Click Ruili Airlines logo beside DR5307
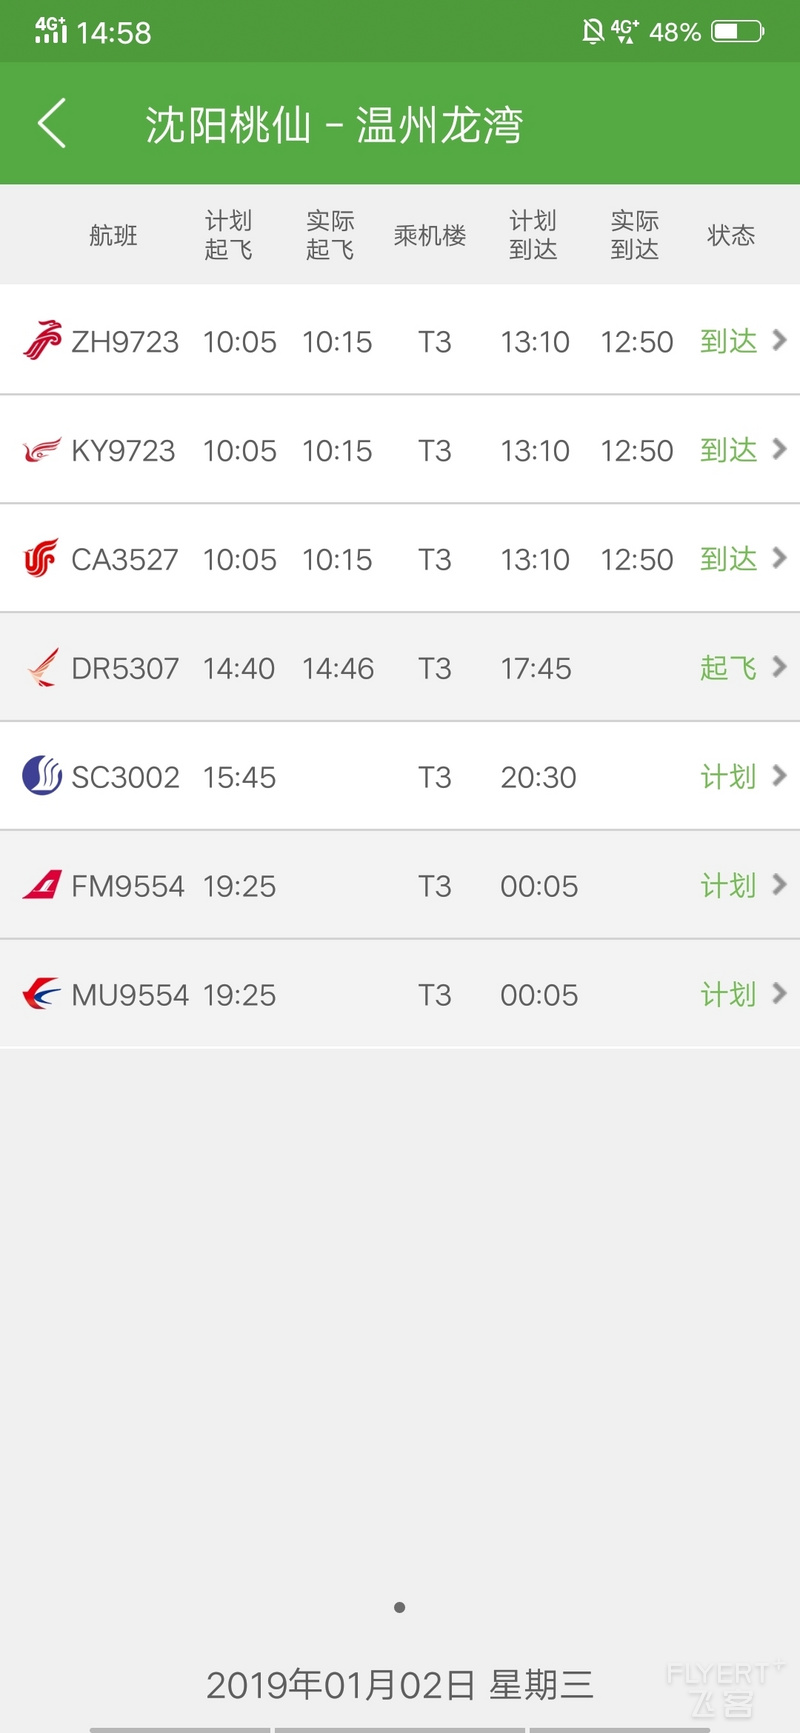 coord(42,668)
